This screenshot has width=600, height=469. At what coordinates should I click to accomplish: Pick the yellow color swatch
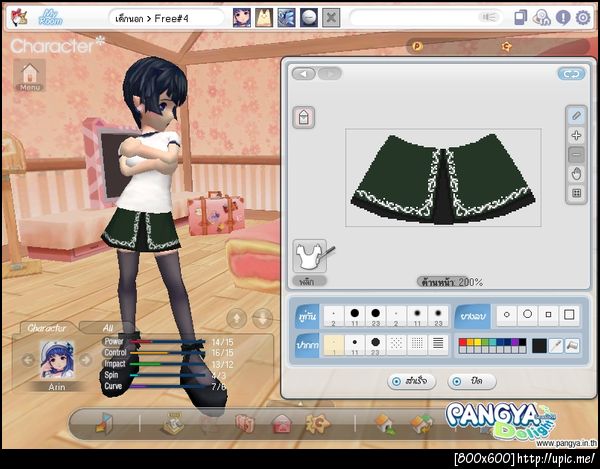(x=478, y=342)
